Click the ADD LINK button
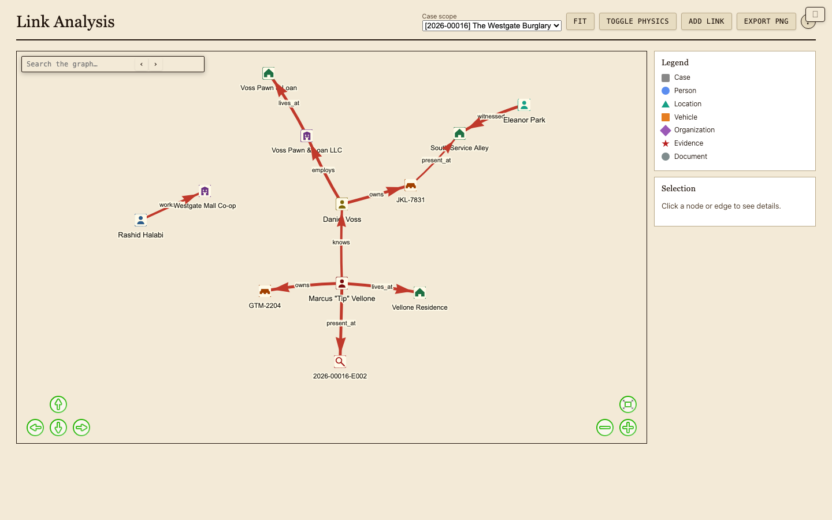The height and width of the screenshot is (520, 832). [706, 21]
